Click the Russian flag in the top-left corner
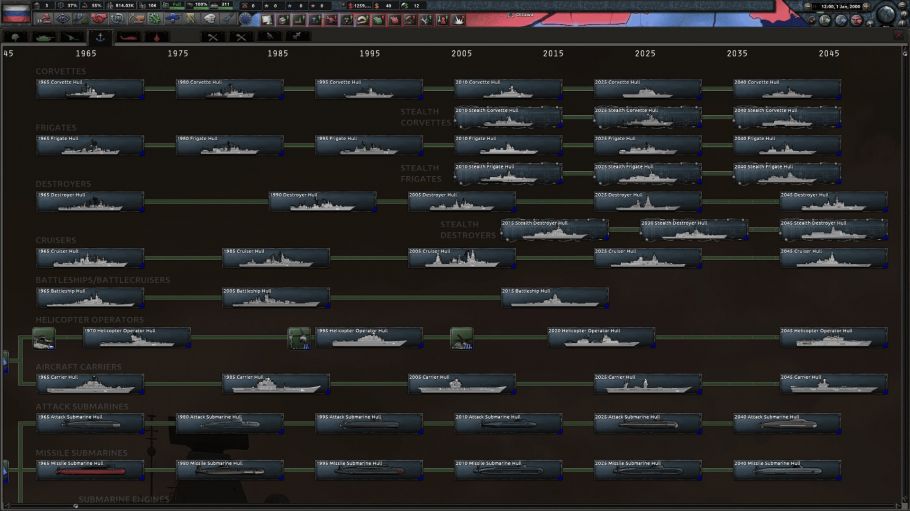Viewport: 910px width, 511px height. [x=15, y=13]
